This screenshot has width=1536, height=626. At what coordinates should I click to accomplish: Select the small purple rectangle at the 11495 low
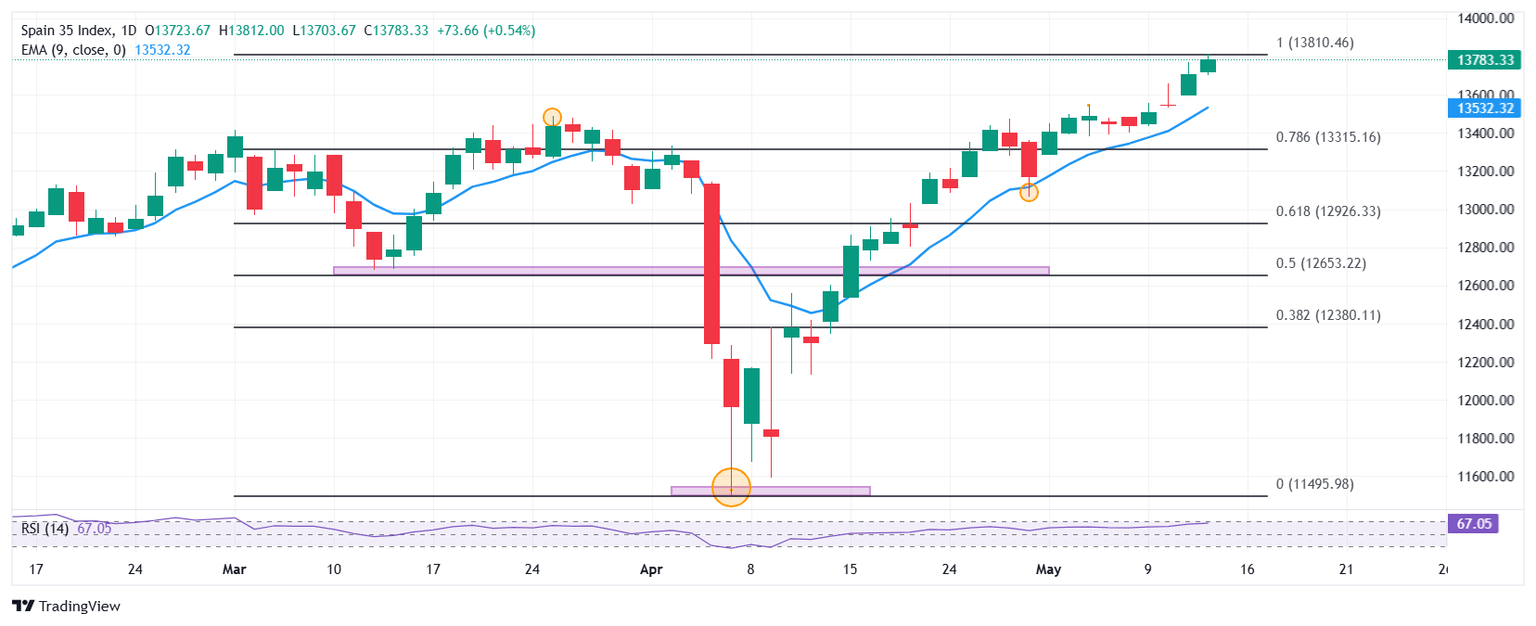(x=770, y=491)
